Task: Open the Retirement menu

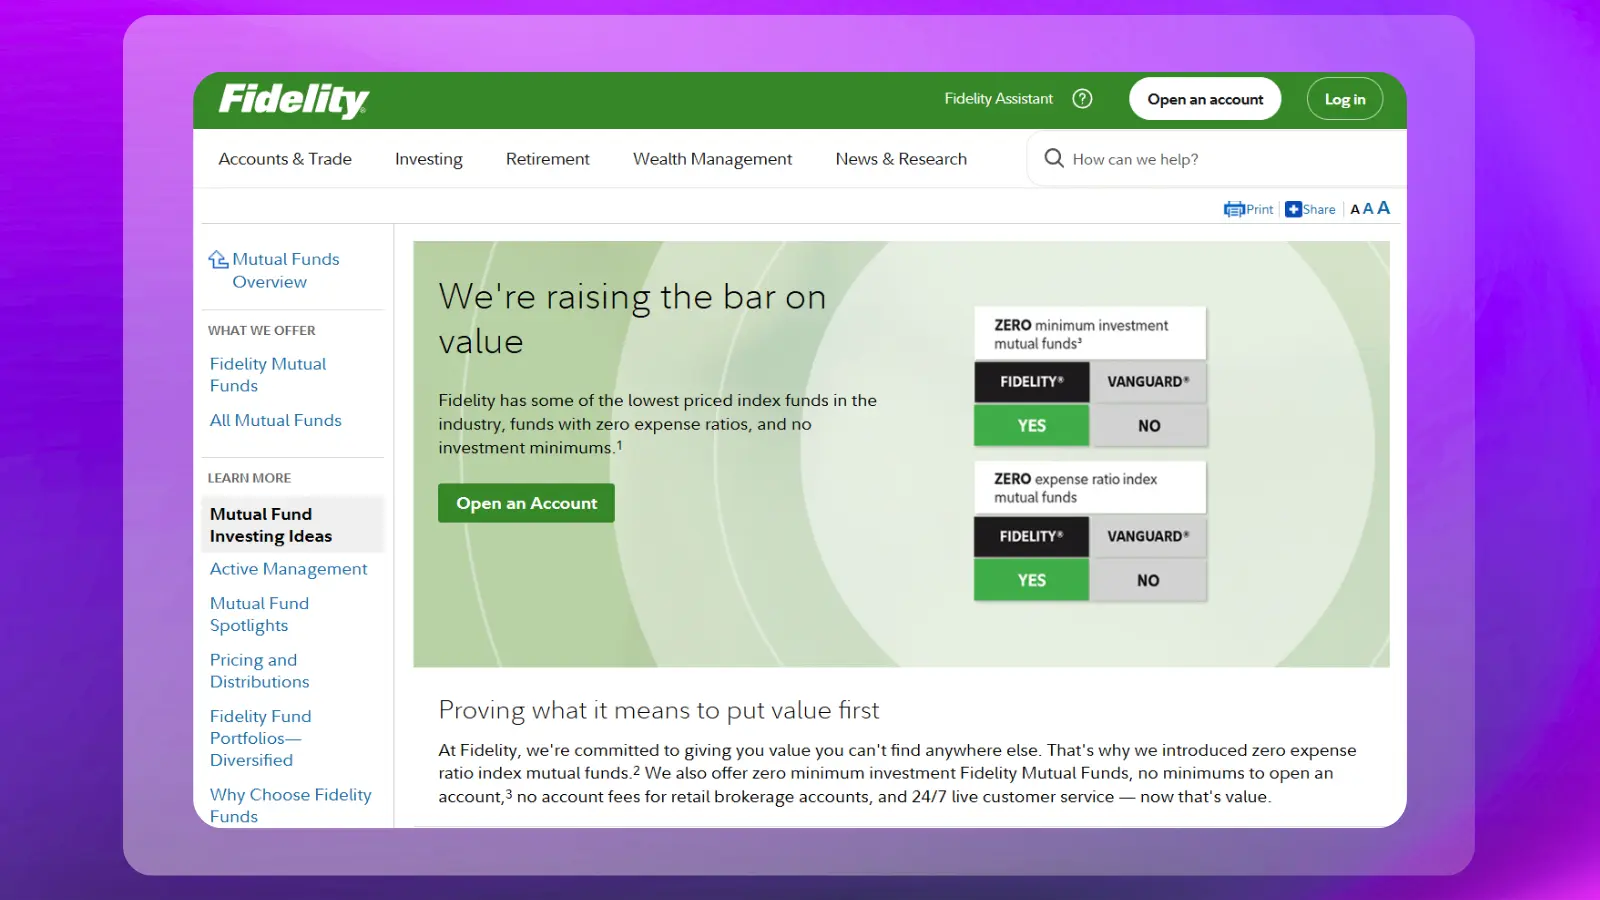Action: coord(547,159)
